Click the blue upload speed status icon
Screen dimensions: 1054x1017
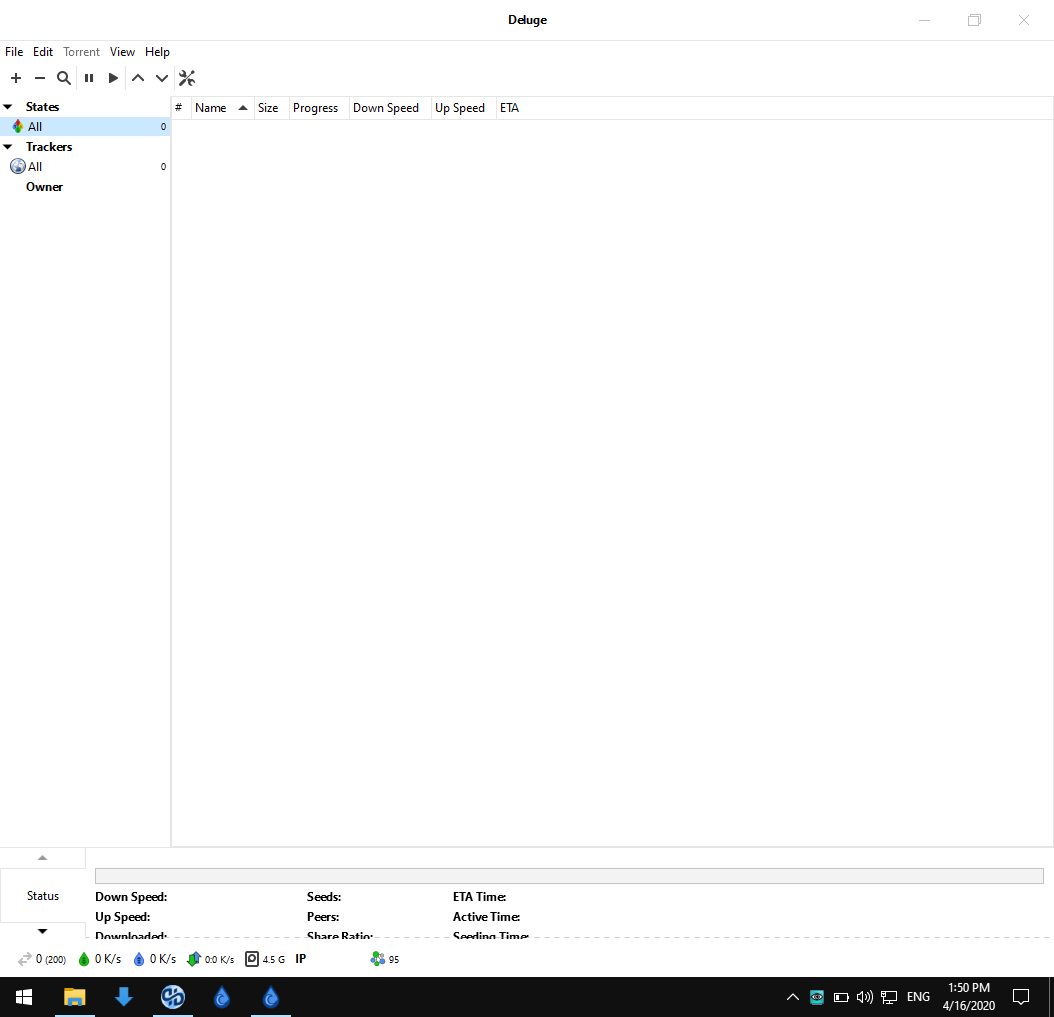pyautogui.click(x=139, y=959)
